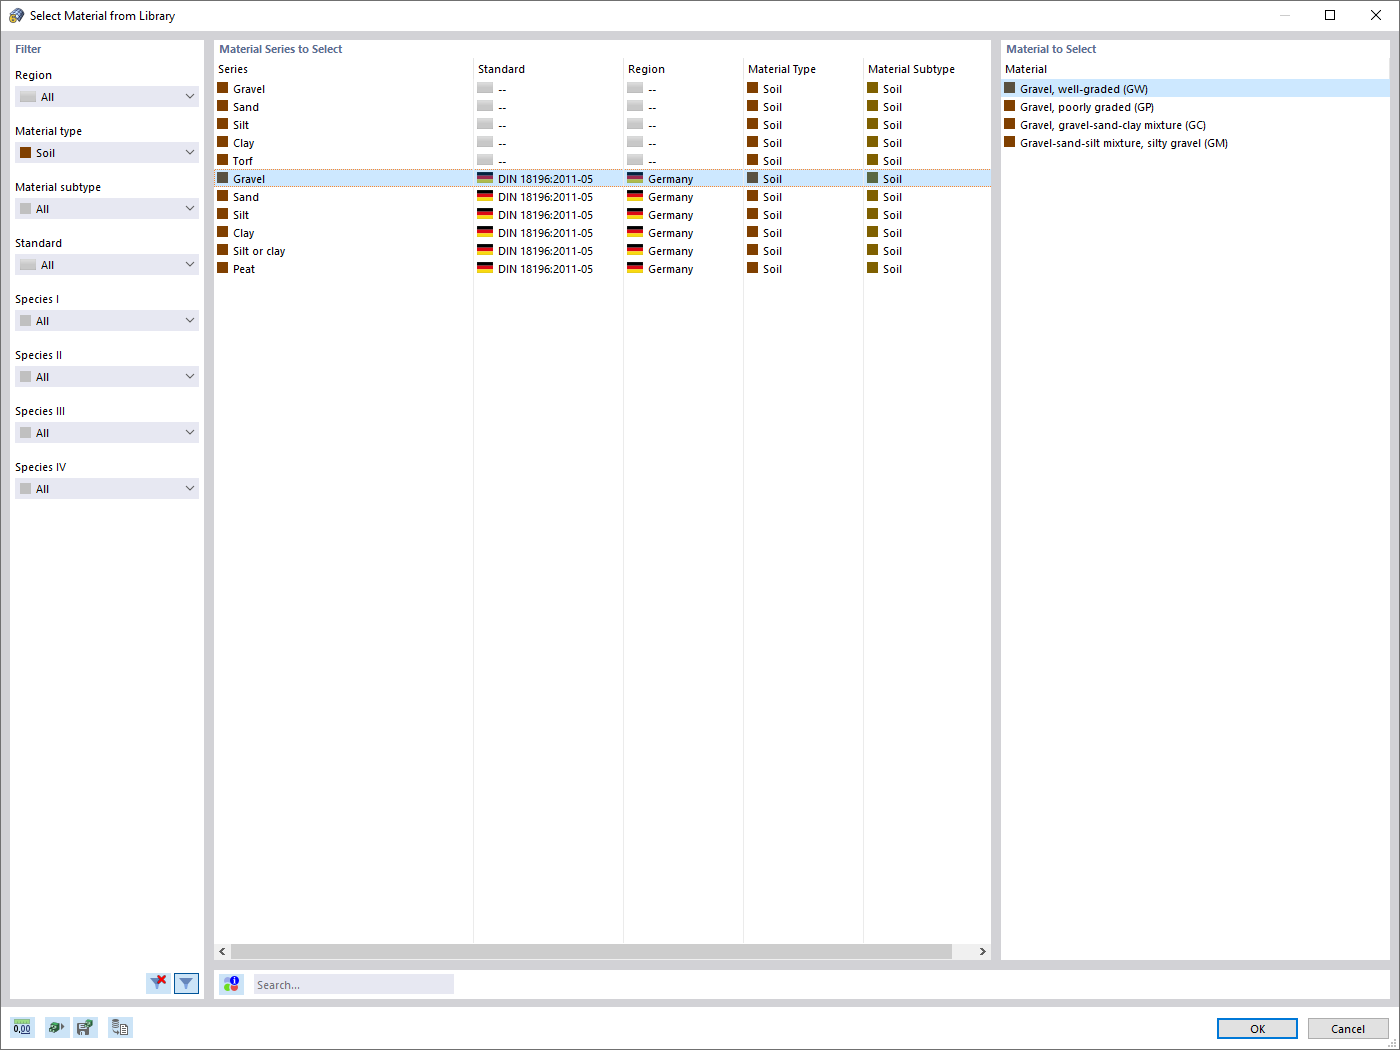
Task: Maximize the Select Material dialog window
Action: tap(1330, 15)
